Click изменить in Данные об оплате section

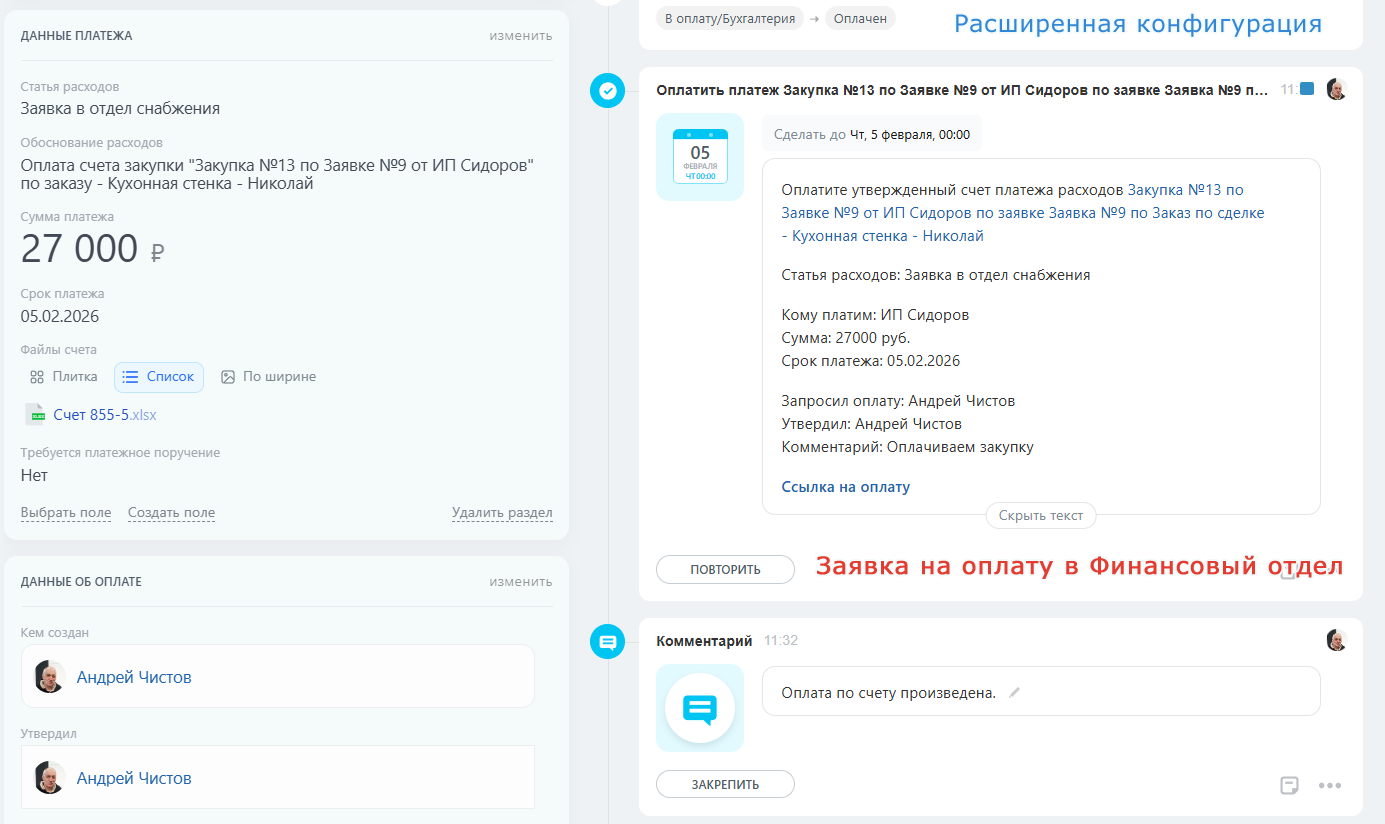(520, 582)
